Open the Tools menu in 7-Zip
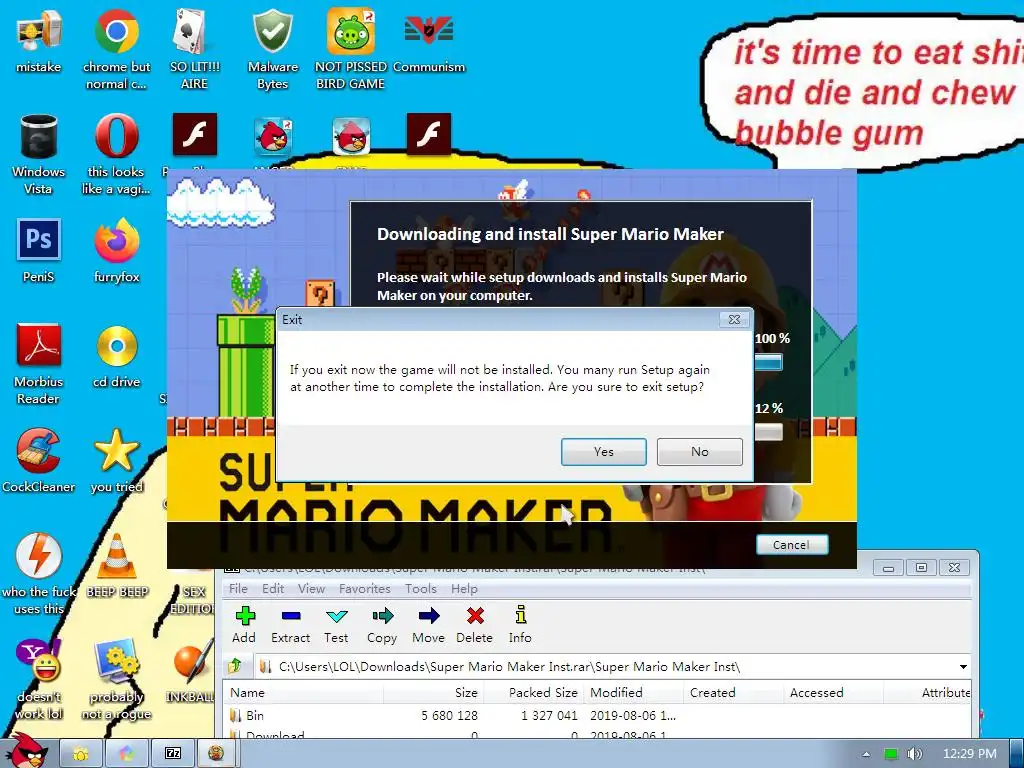Viewport: 1024px width, 768px height. [x=421, y=588]
